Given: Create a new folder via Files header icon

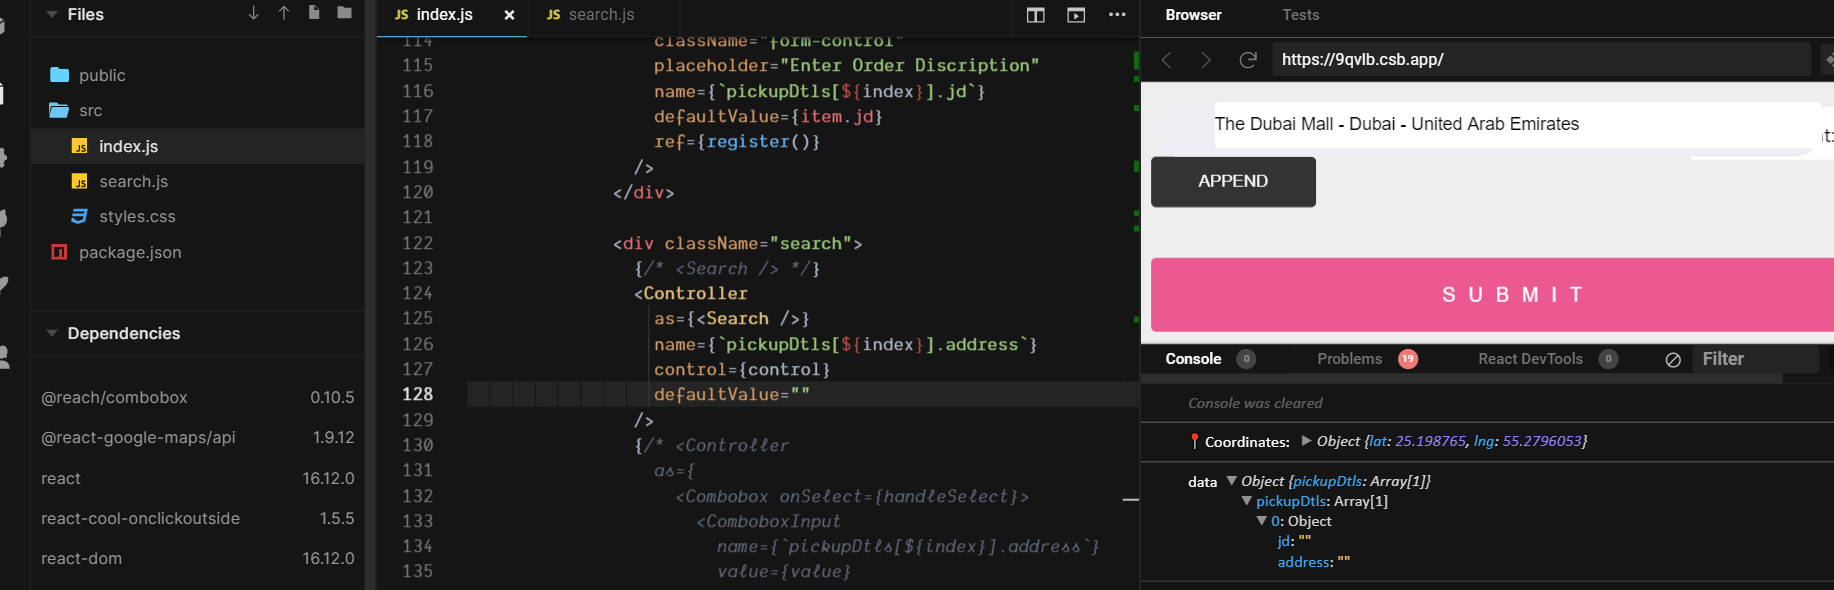Looking at the screenshot, I should pyautogui.click(x=345, y=13).
